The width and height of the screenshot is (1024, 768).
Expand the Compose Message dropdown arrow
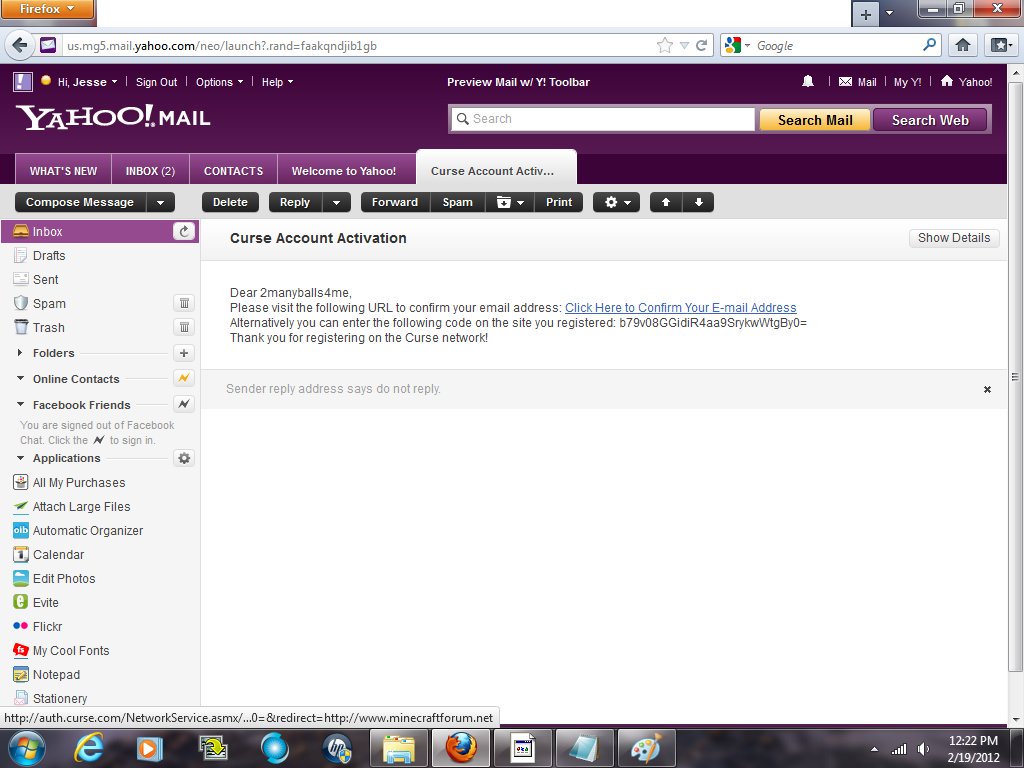pyautogui.click(x=161, y=202)
